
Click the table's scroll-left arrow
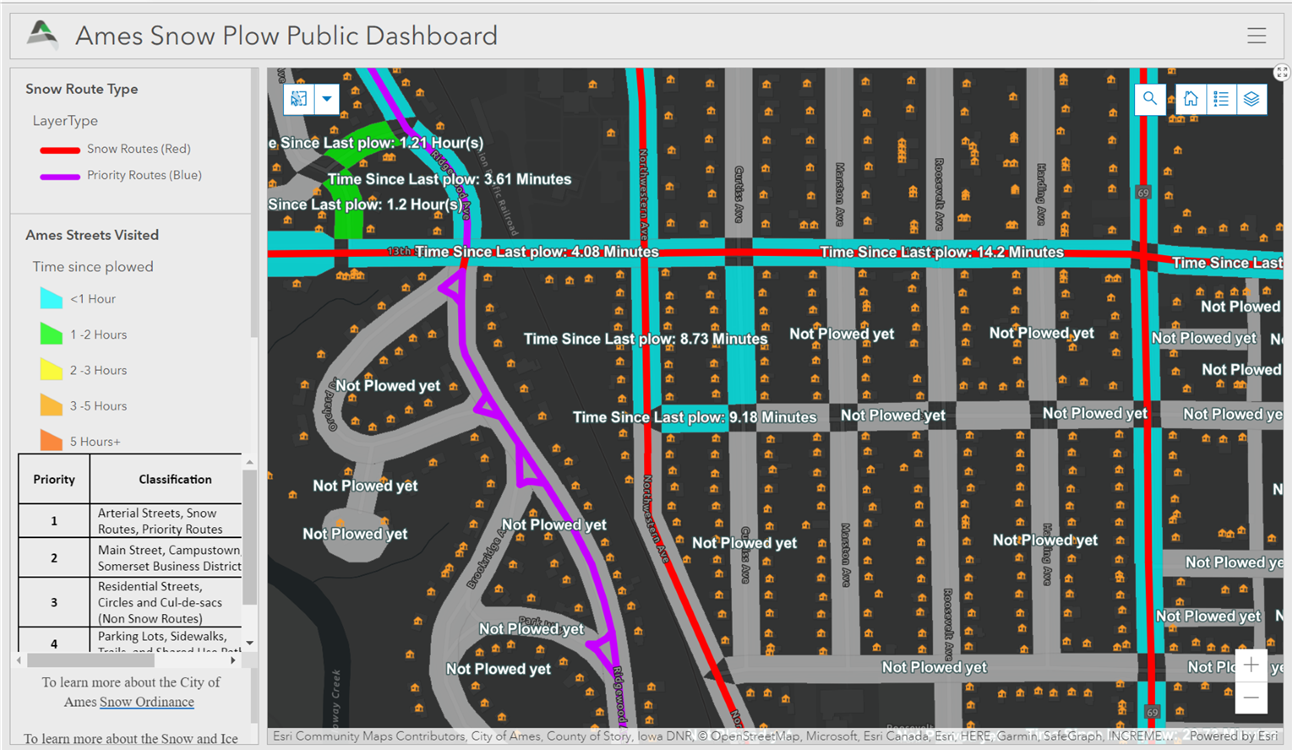[20, 660]
